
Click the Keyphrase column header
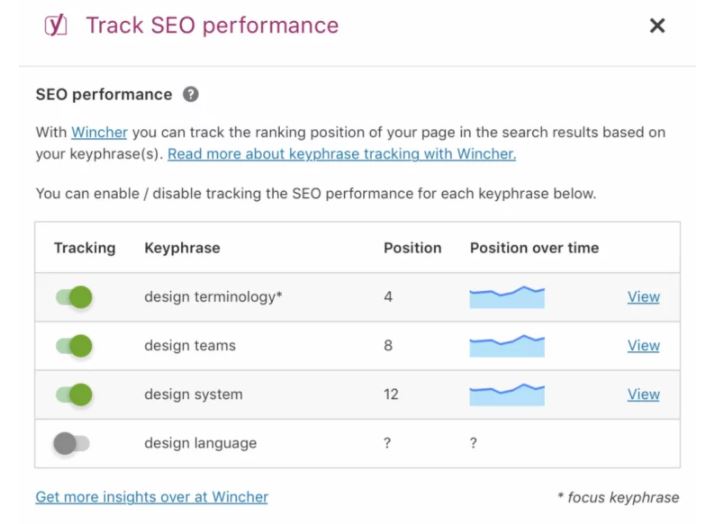point(182,248)
